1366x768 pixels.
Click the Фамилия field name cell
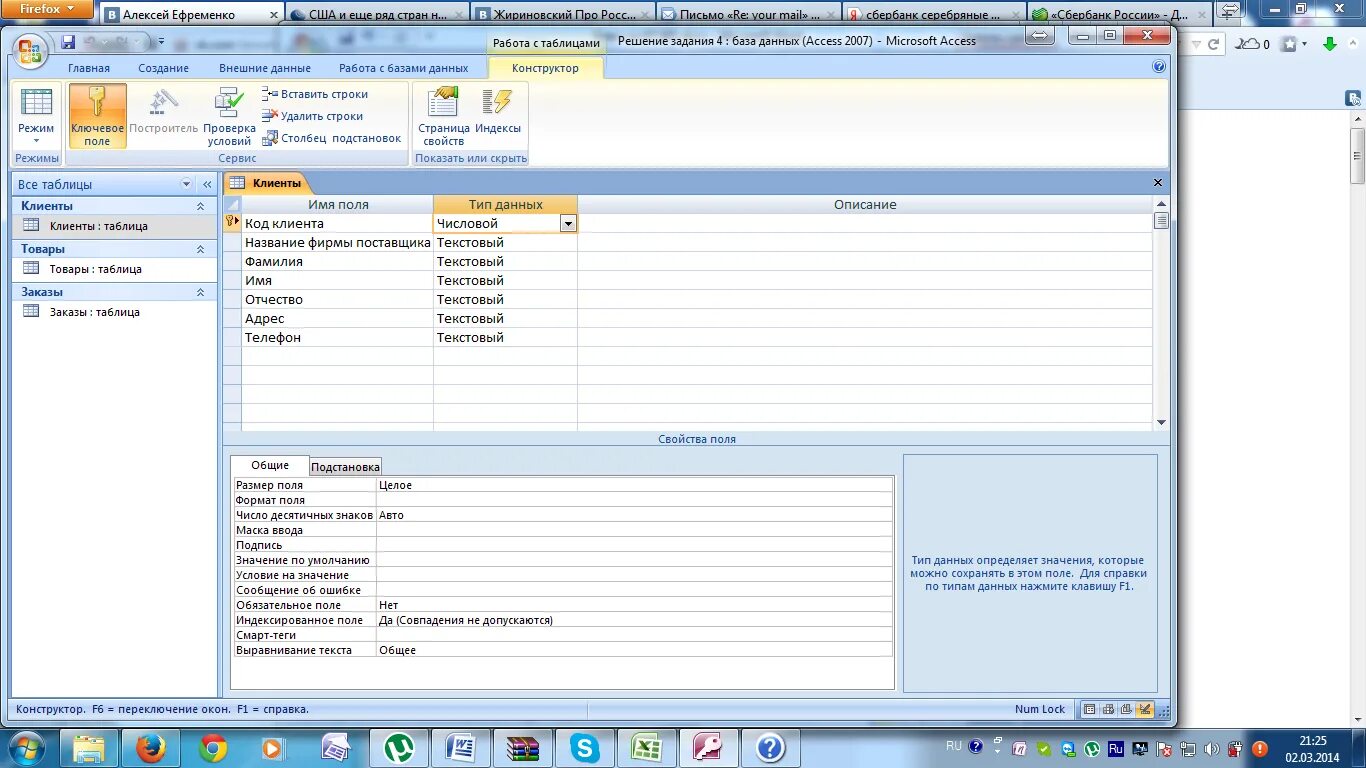(337, 262)
